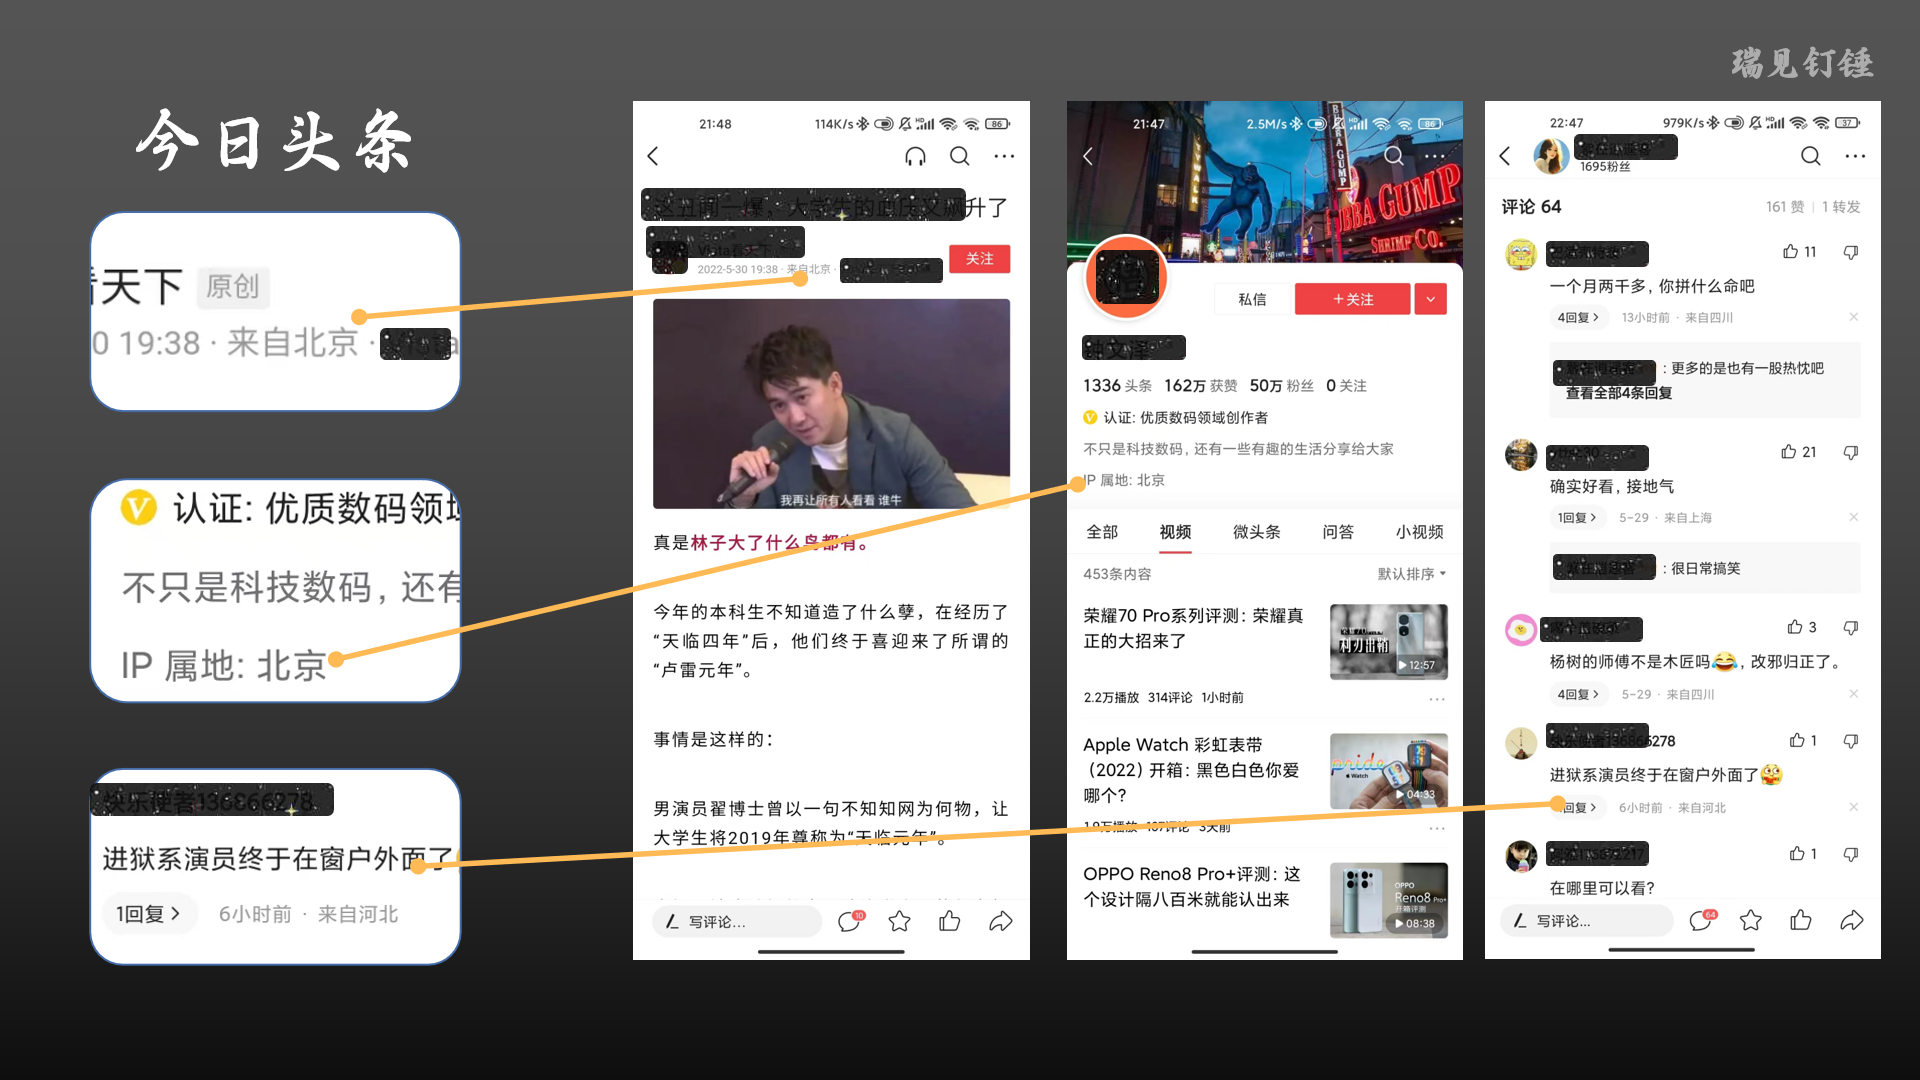Switch to the 微头条 tab
Image resolution: width=1920 pixels, height=1080 pixels.
1256,532
